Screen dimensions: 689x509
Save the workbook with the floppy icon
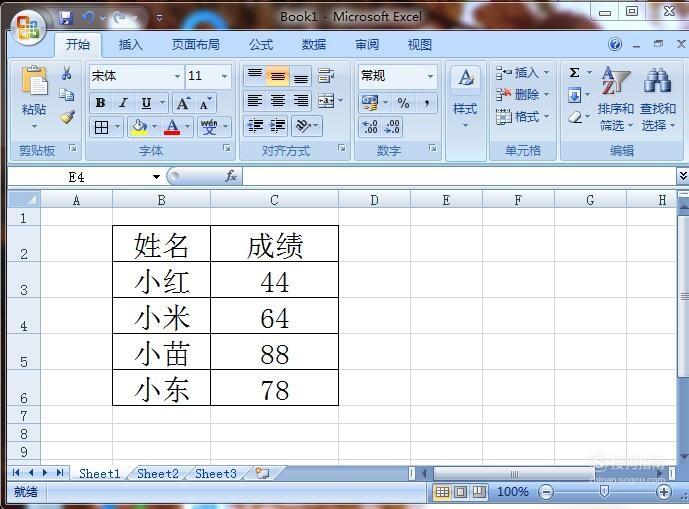66,17
